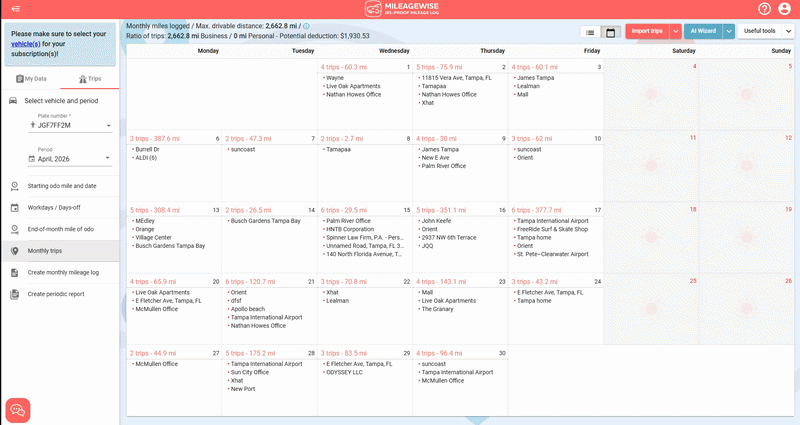Open the Import trips dropdown arrow

click(x=676, y=31)
